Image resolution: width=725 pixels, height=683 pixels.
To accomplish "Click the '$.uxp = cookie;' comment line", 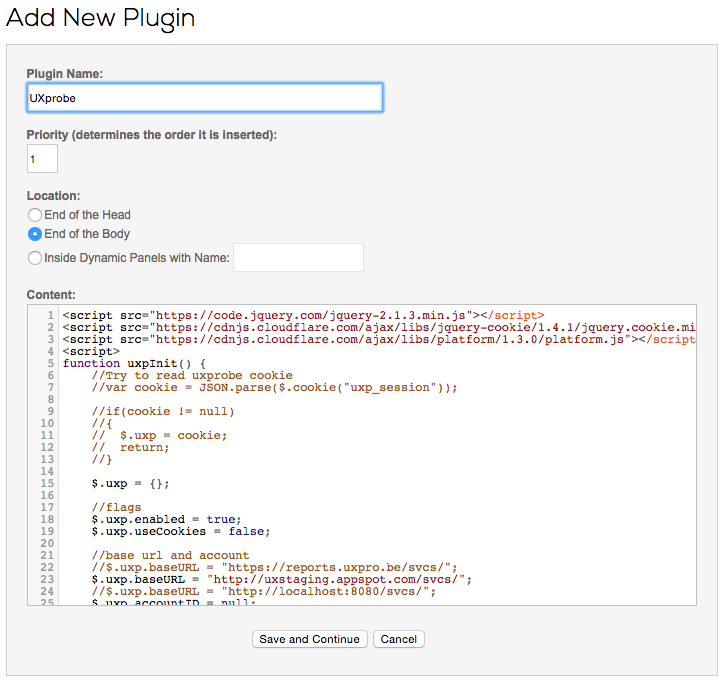I will click(159, 436).
